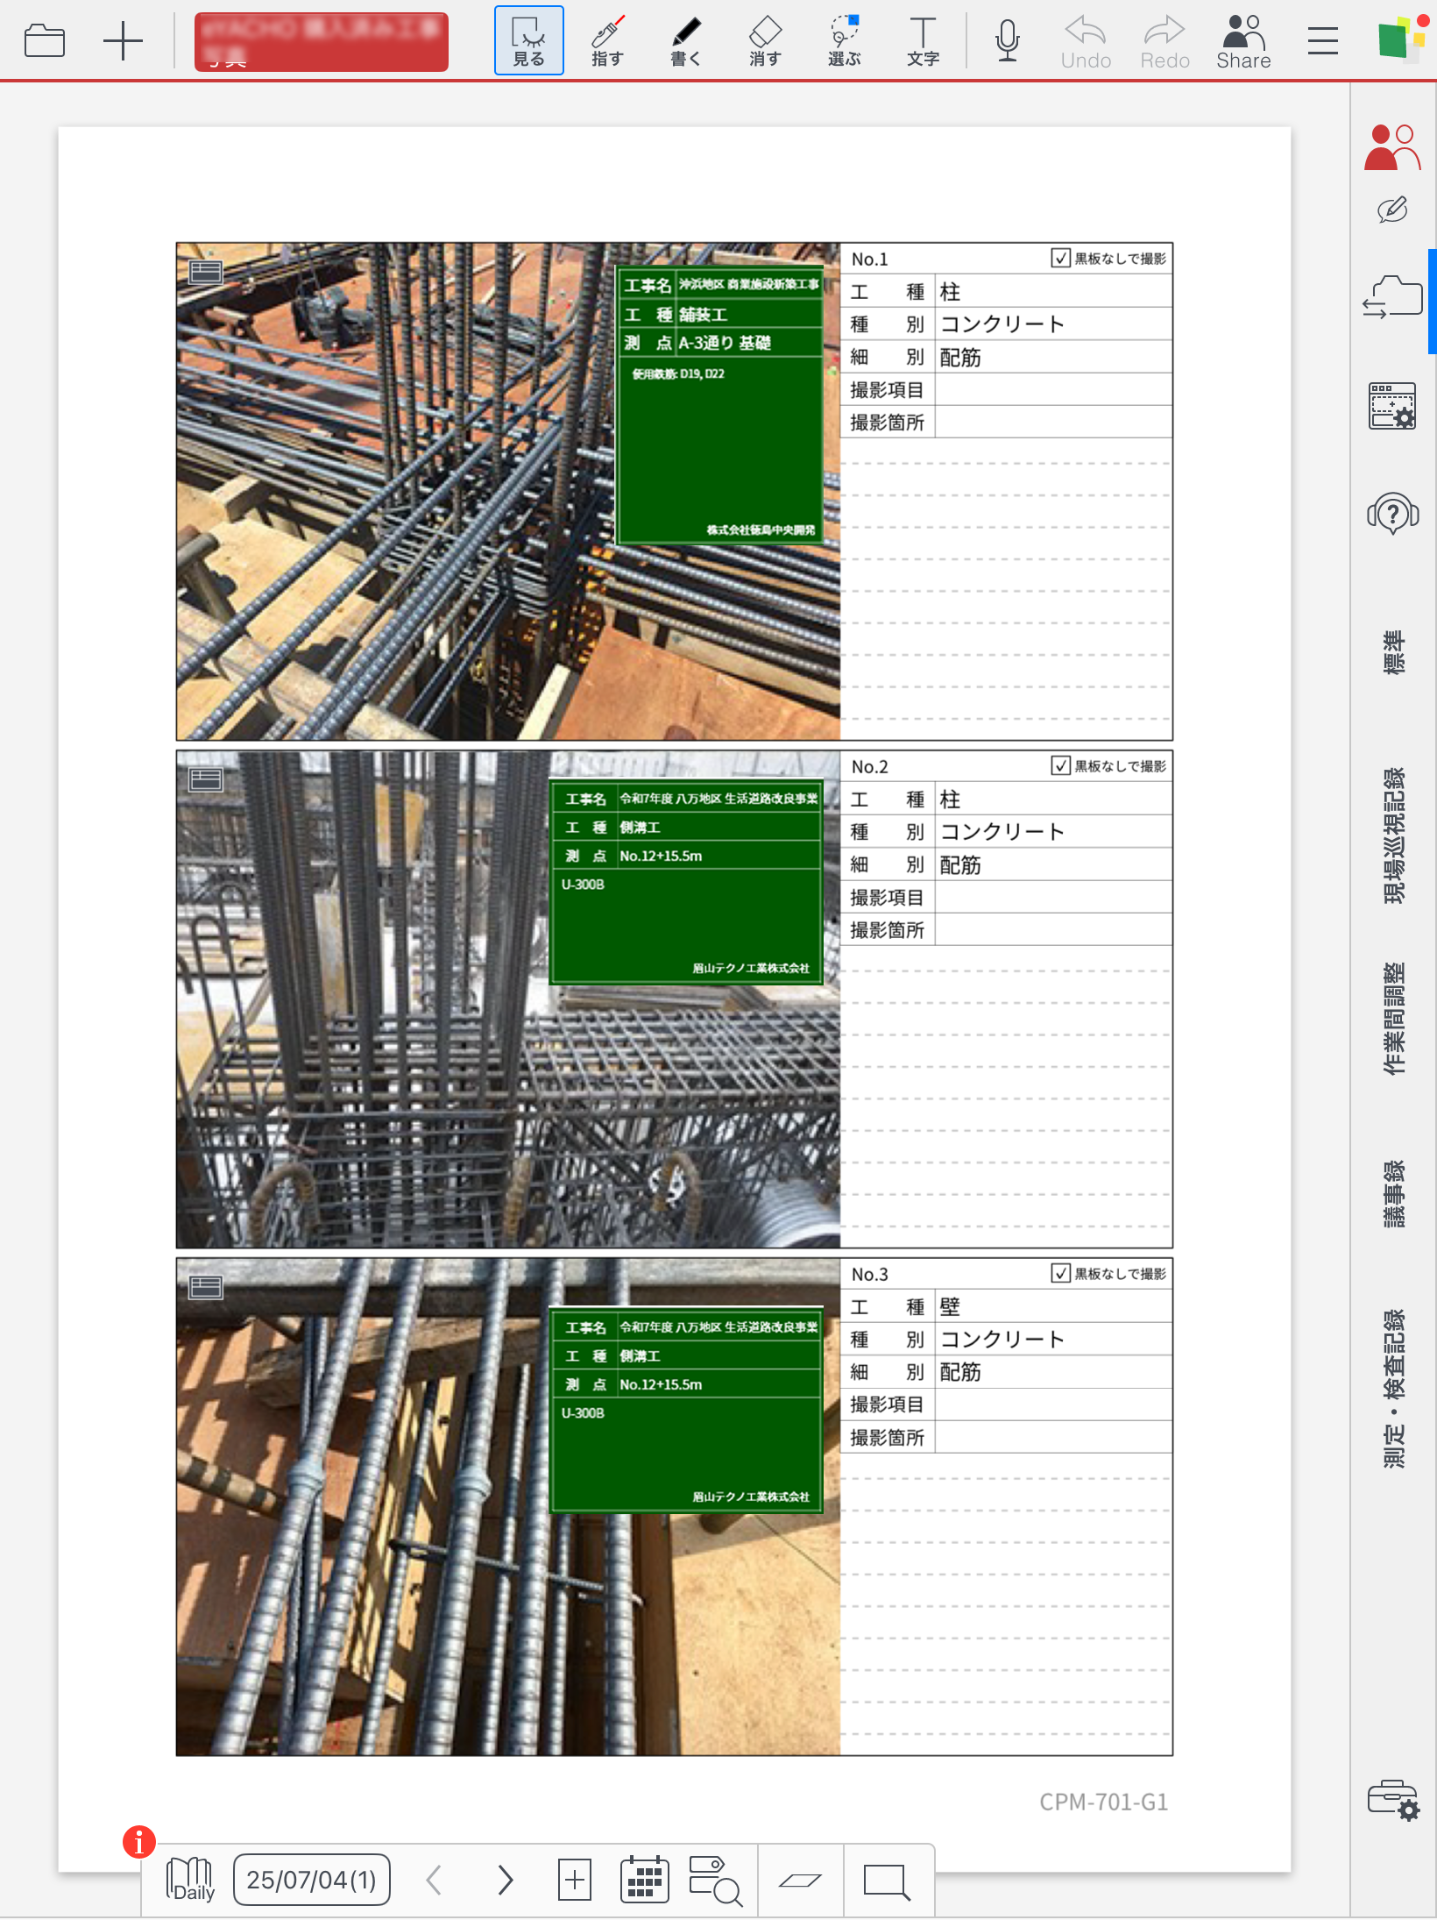This screenshot has width=1437, height=1920.
Task: Open the folder list icon
Action: point(45,41)
